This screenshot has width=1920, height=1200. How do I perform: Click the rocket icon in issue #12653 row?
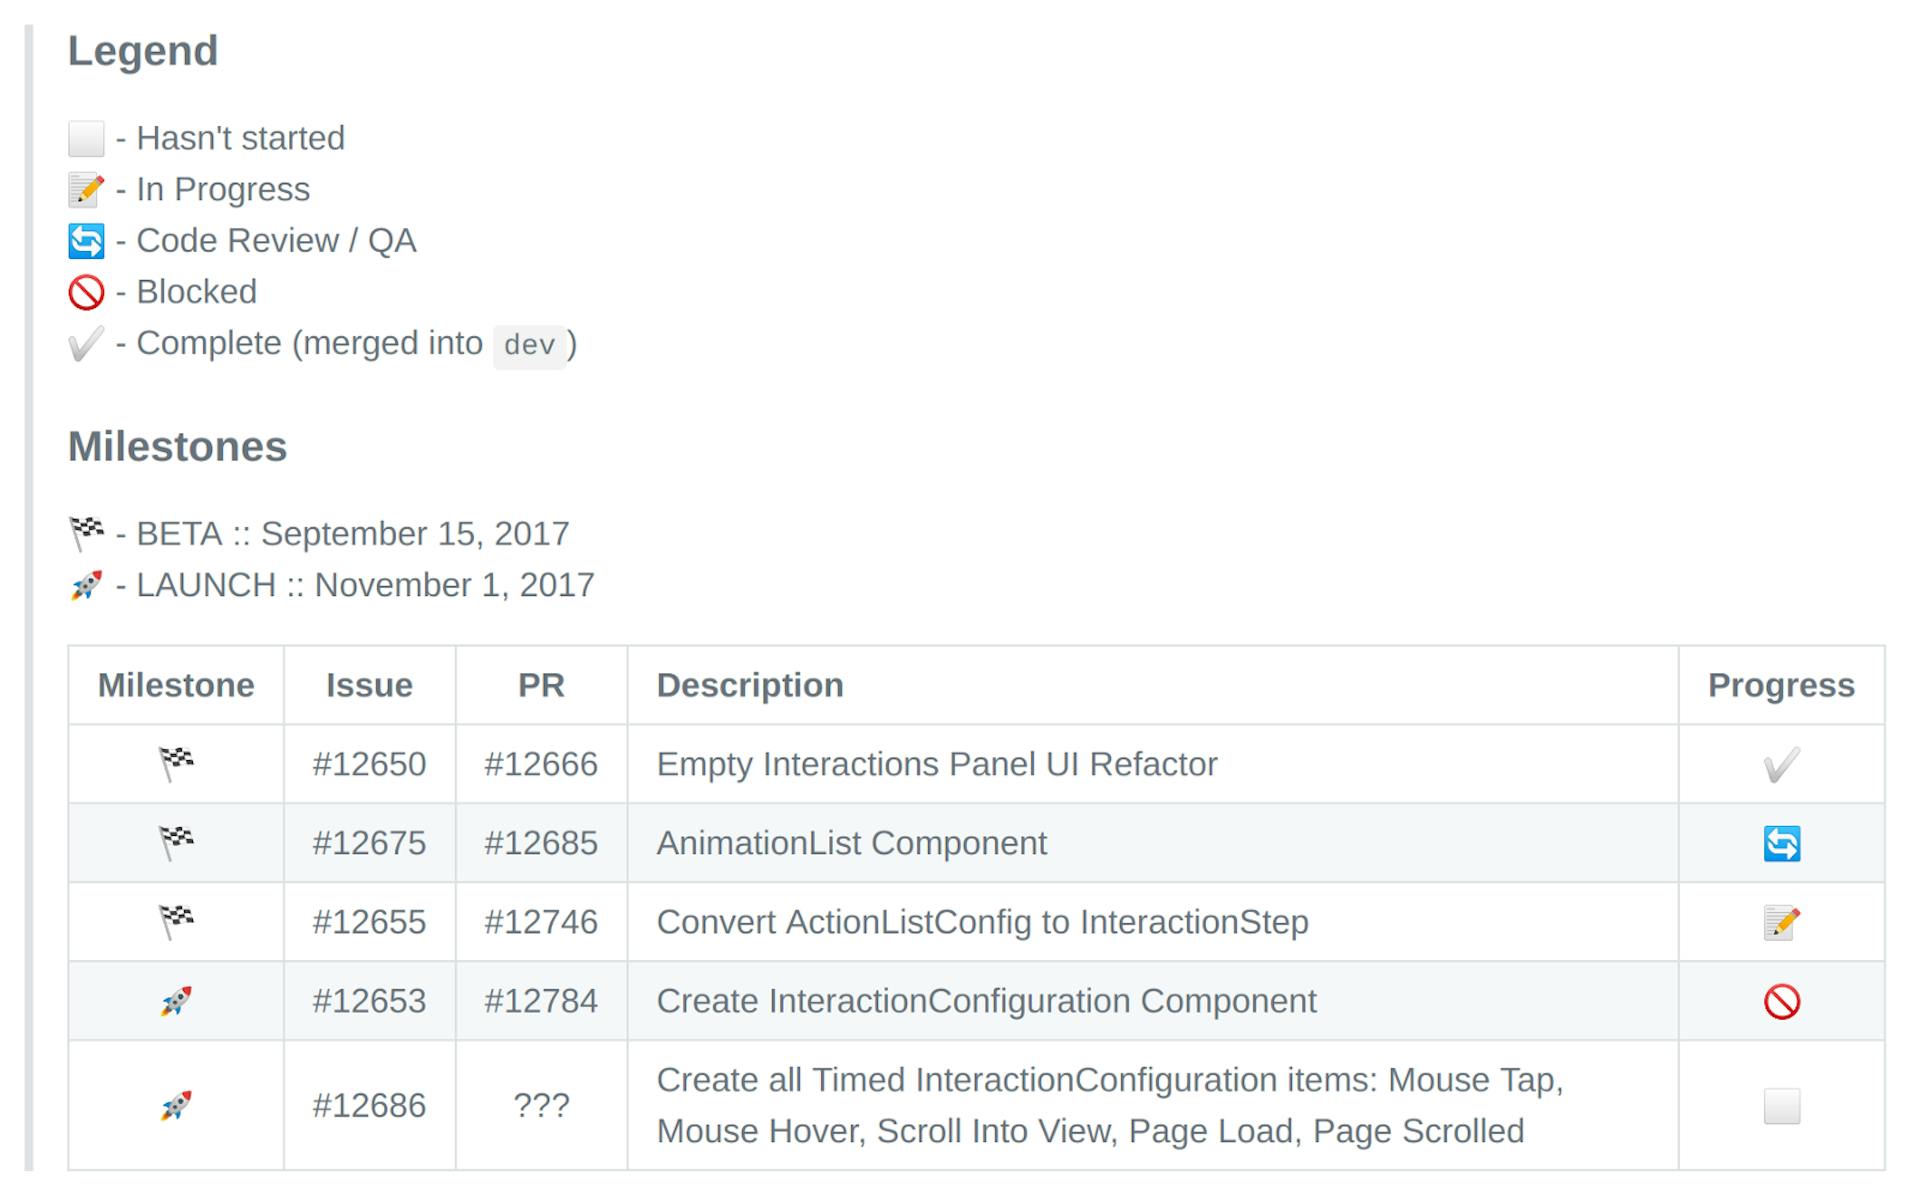[176, 1001]
